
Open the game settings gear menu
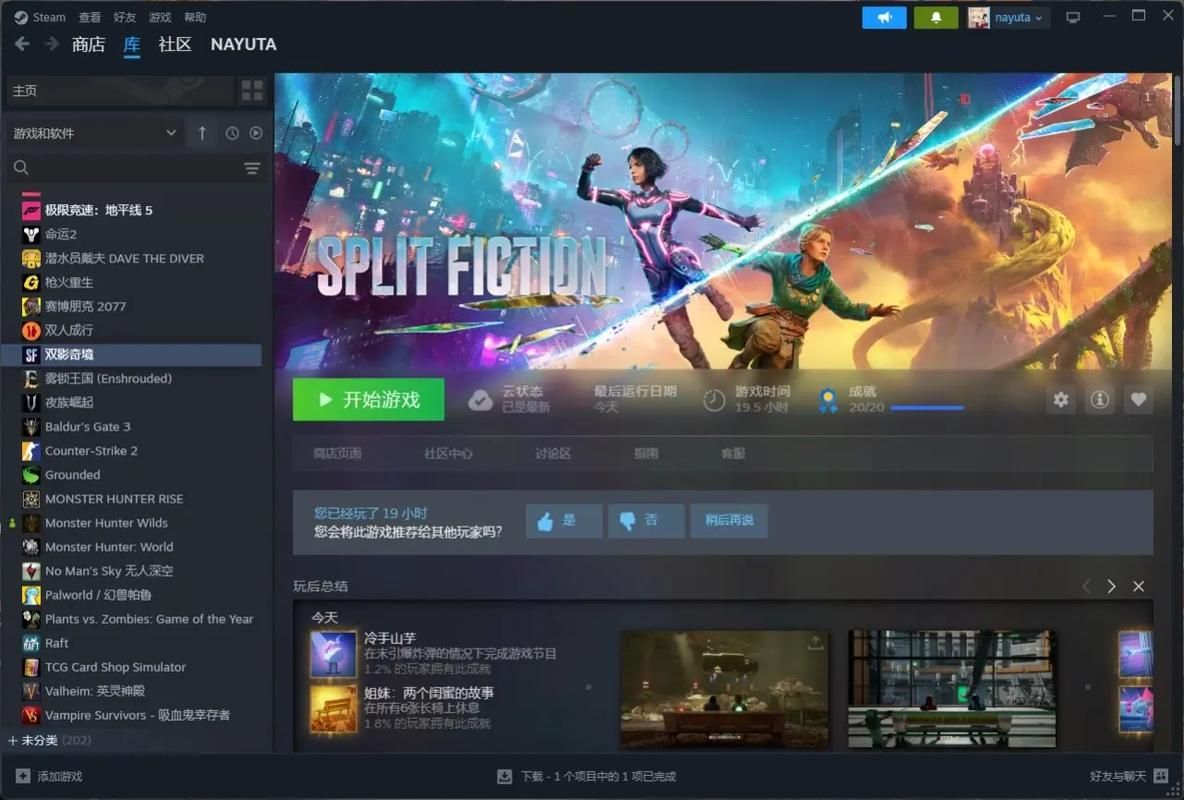coord(1061,400)
